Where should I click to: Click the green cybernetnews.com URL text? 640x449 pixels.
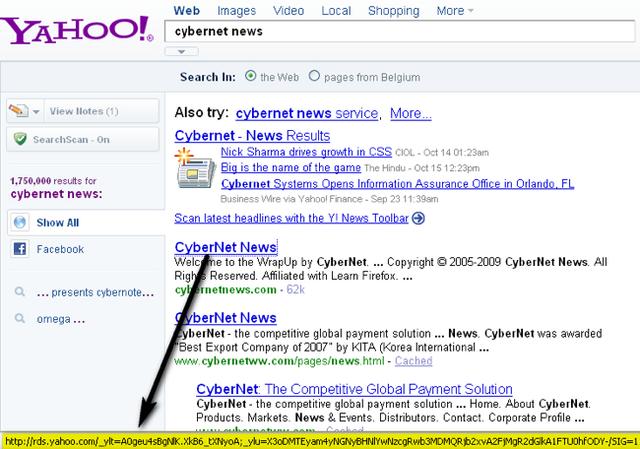click(225, 289)
